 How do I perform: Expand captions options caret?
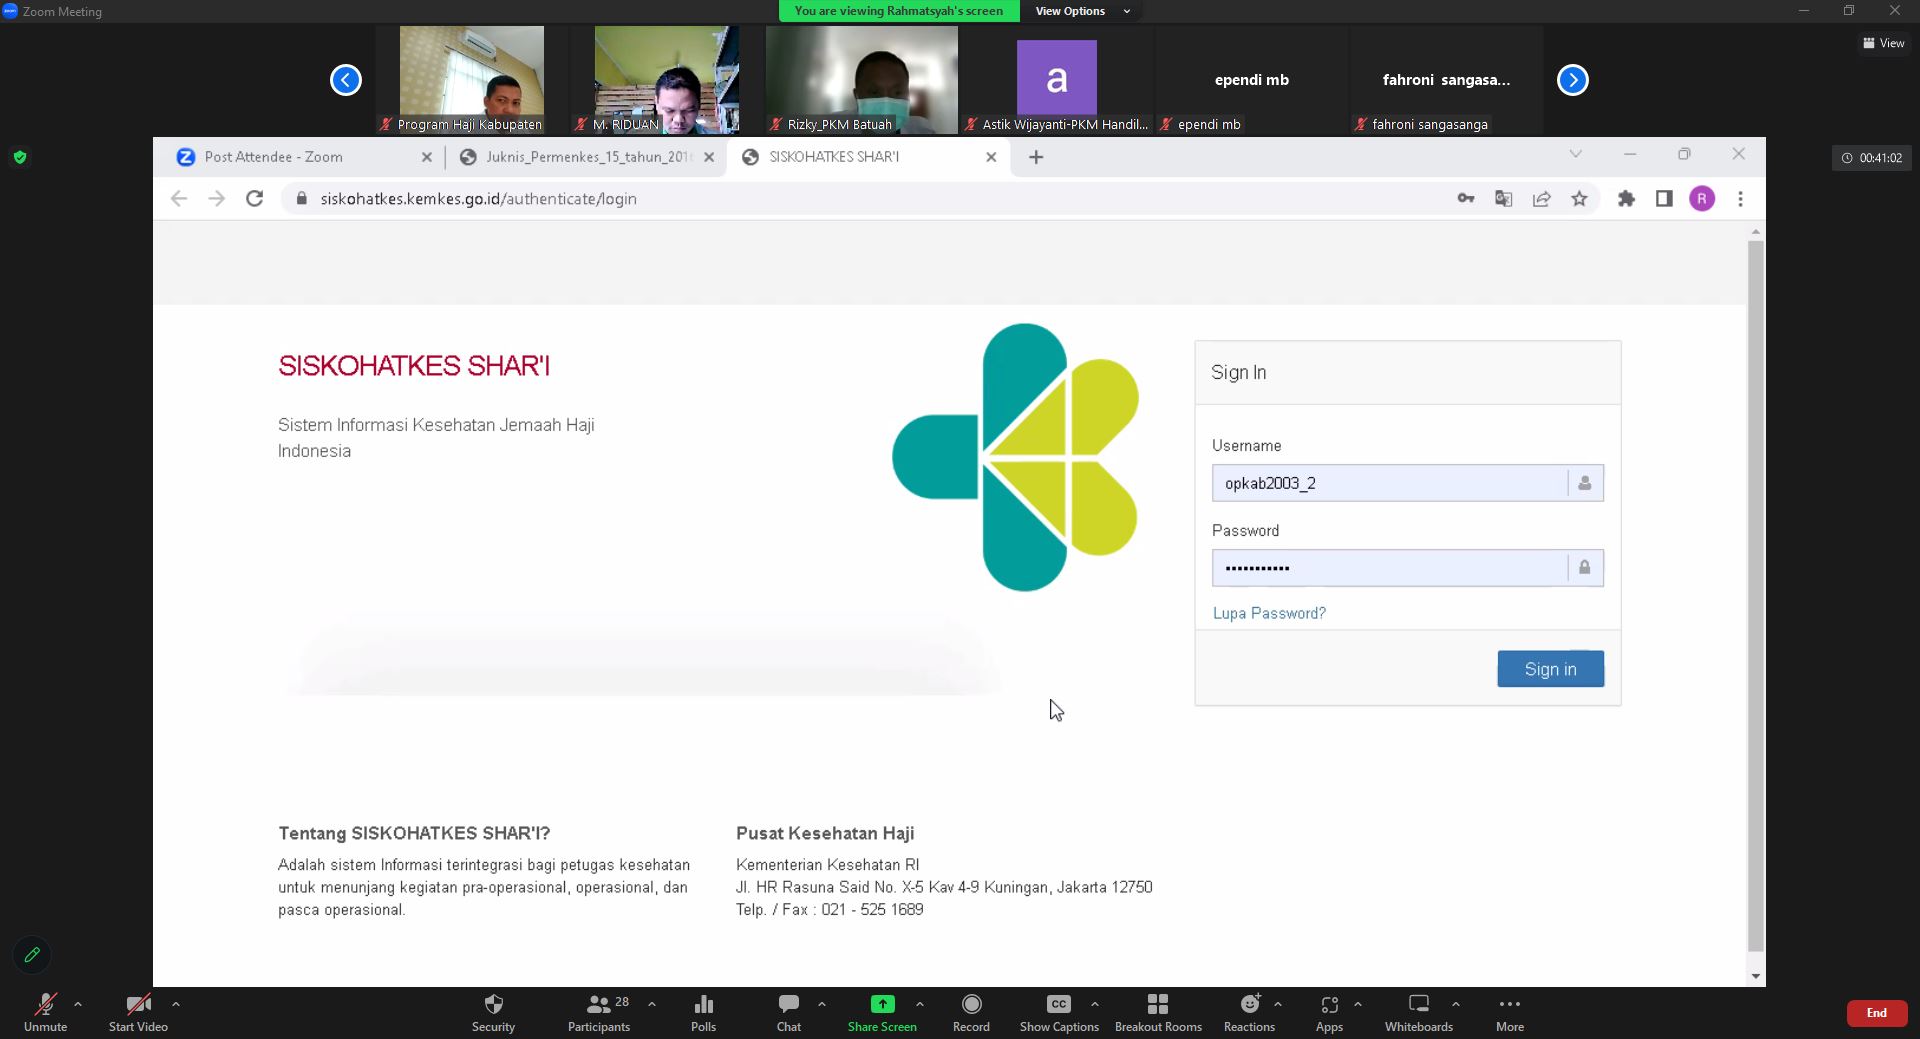click(1095, 1004)
